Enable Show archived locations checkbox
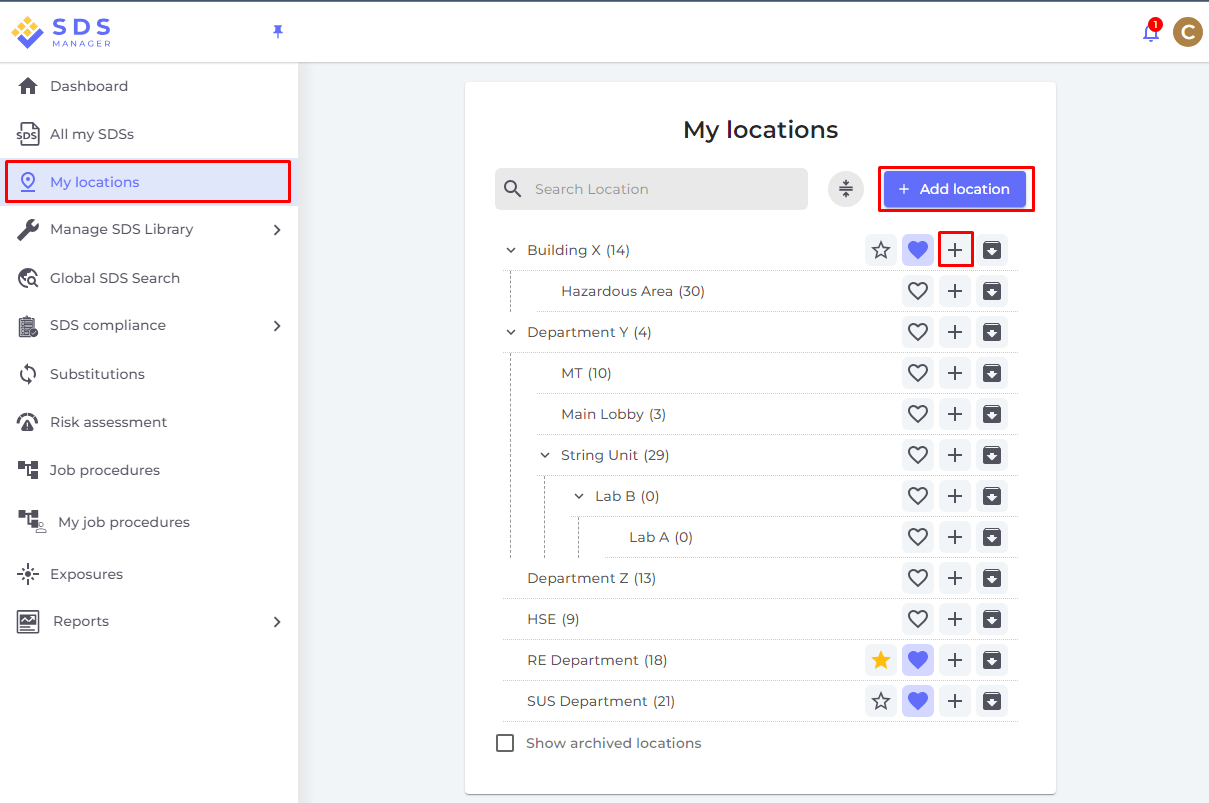Viewport: 1209px width, 803px height. (x=506, y=743)
